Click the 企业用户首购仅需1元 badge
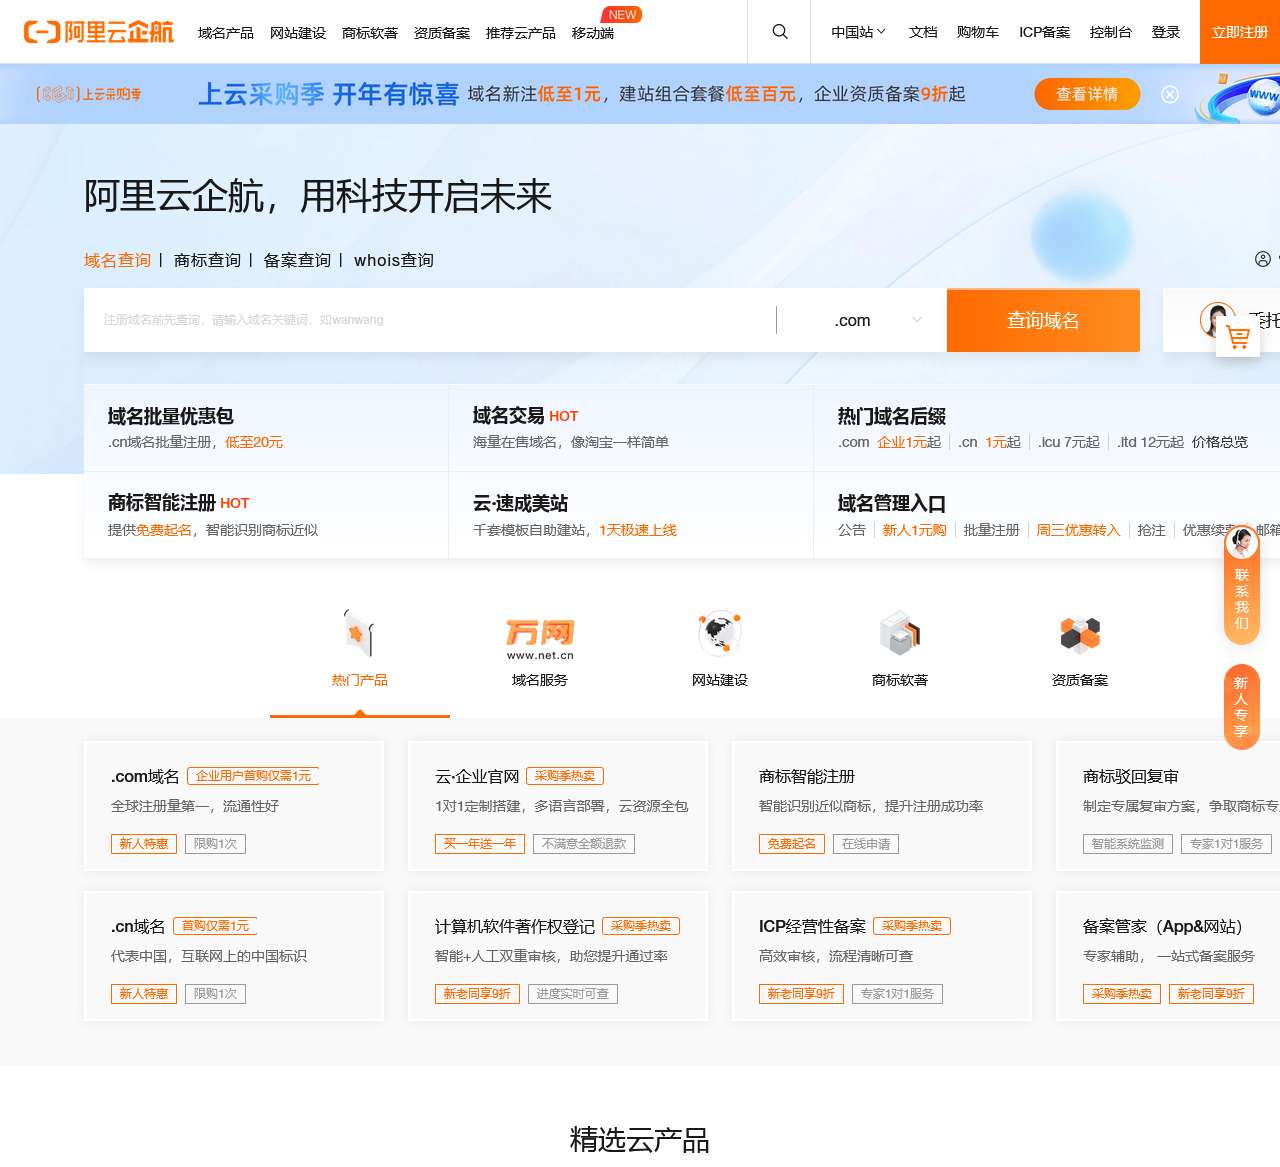 (x=253, y=776)
